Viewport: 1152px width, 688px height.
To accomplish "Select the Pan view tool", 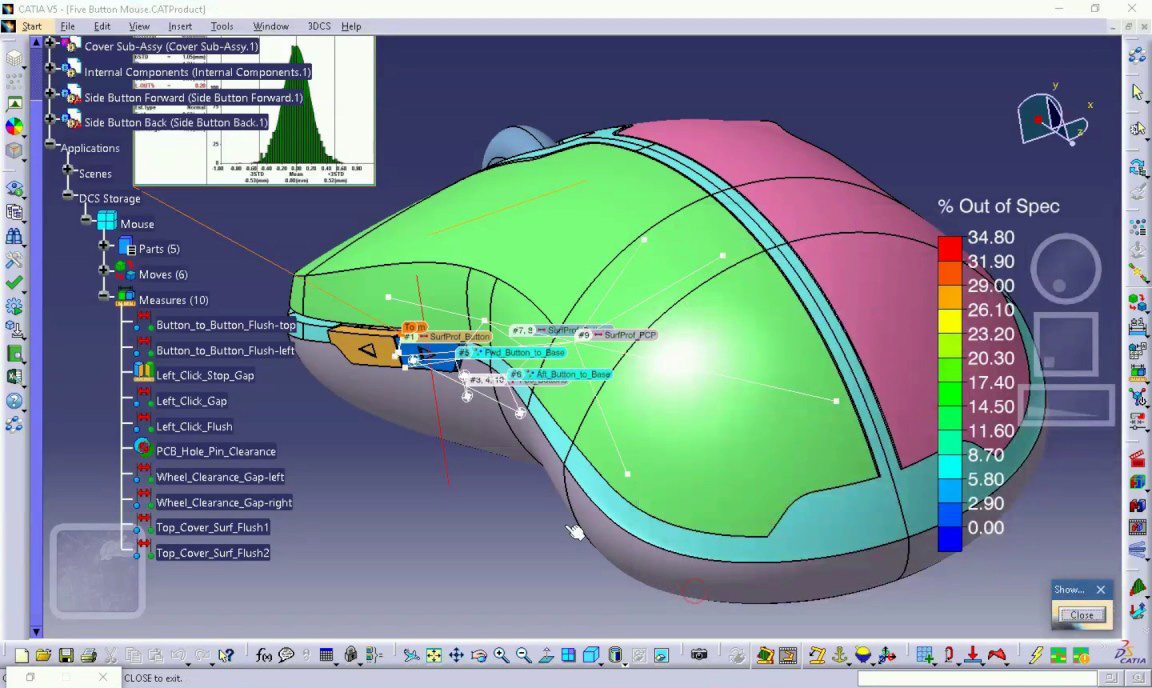I will (456, 656).
